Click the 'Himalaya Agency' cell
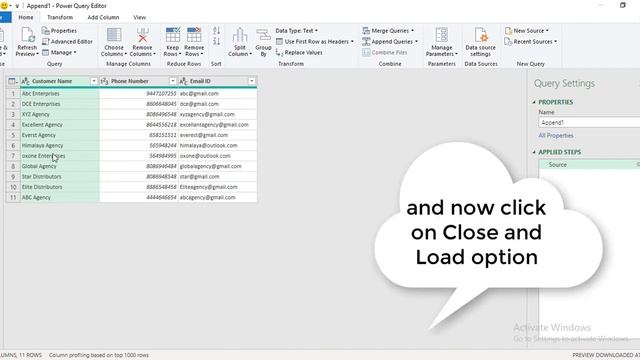Viewport: 640px width, 360px height. point(60,145)
